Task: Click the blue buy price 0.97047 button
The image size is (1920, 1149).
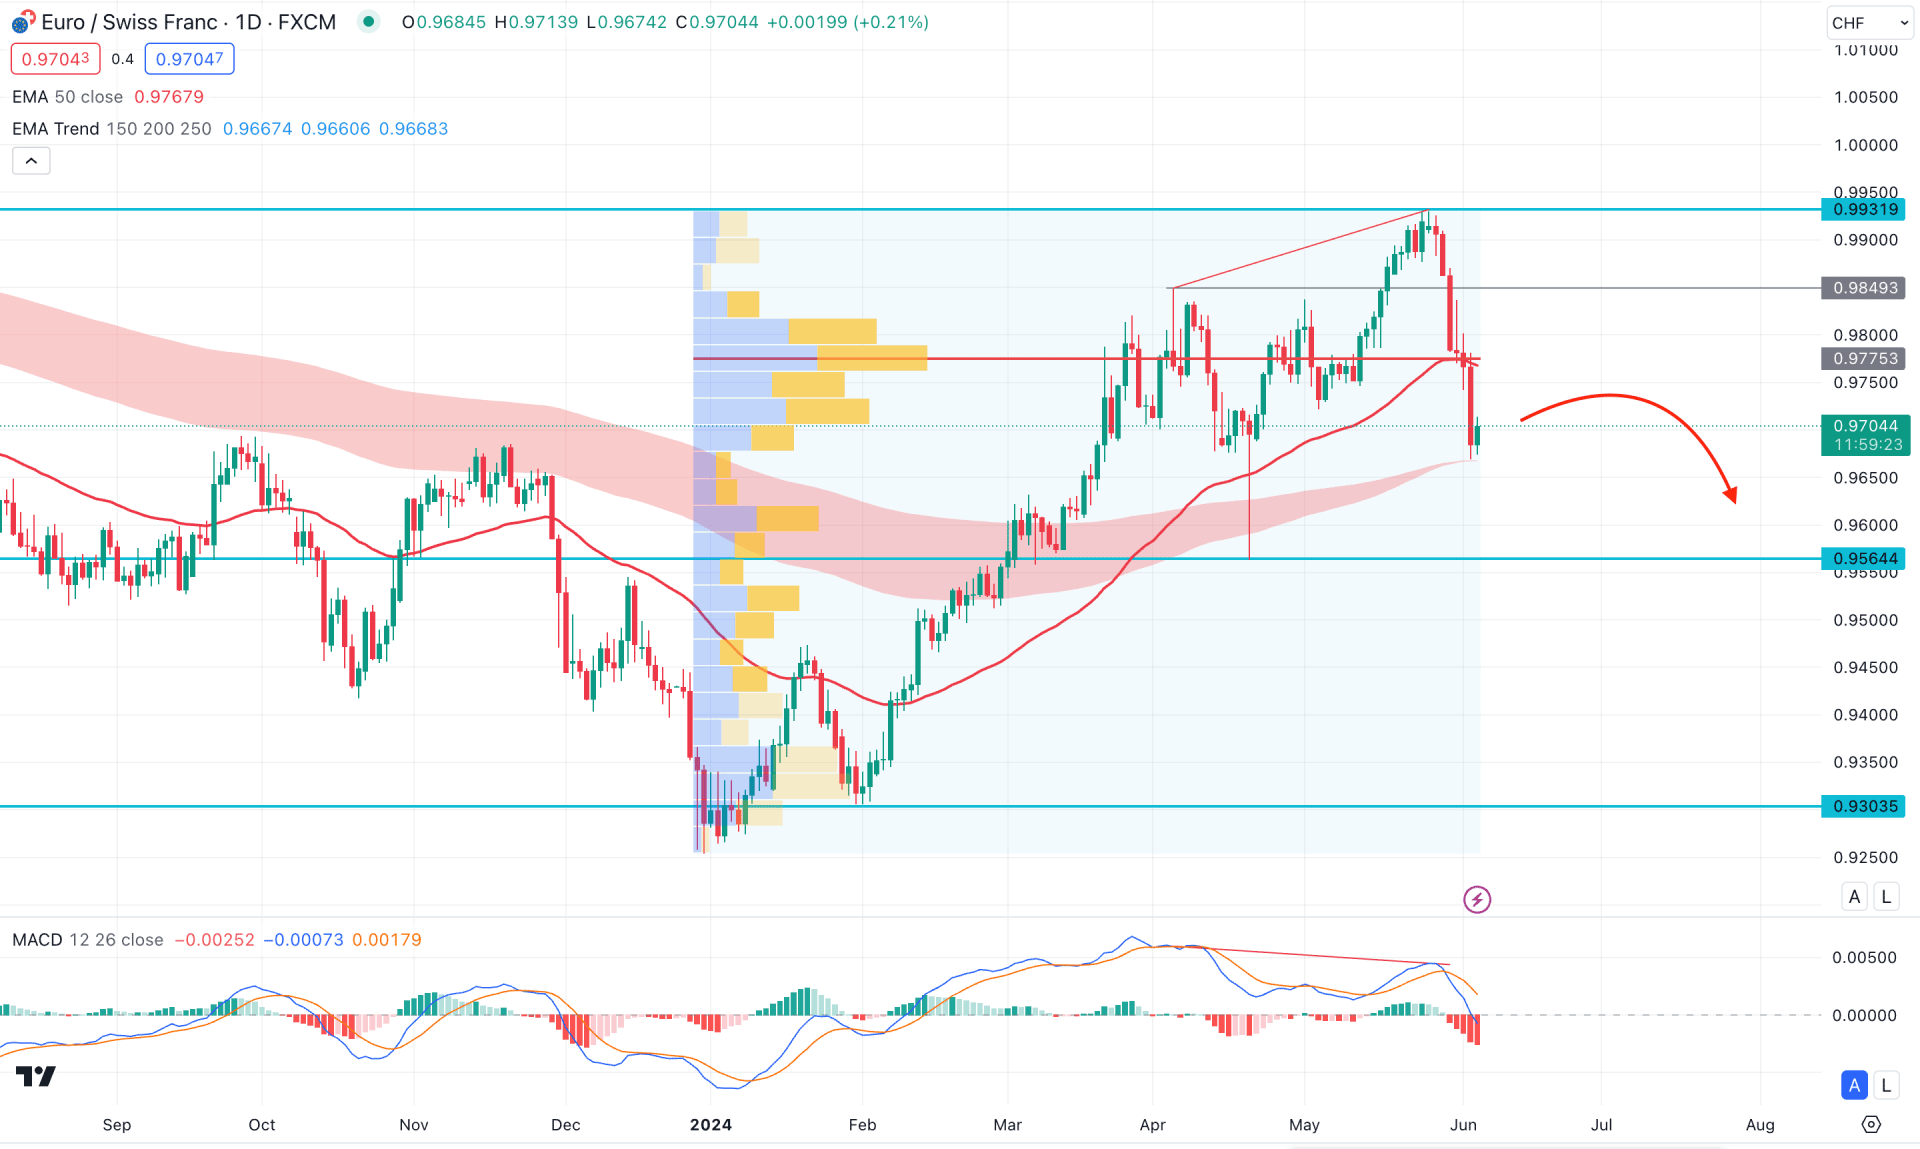Action: click(x=189, y=59)
